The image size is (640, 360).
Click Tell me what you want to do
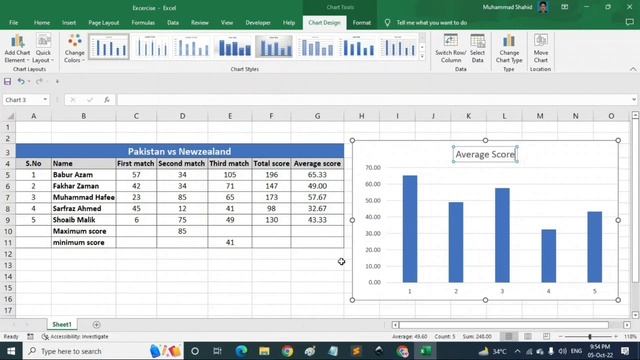[x=431, y=23]
